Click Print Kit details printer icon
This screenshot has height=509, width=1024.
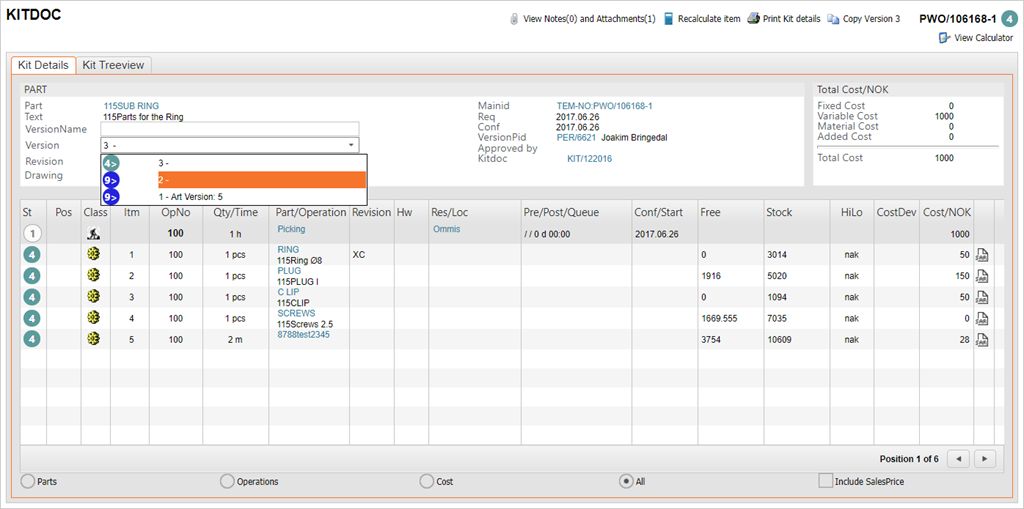point(753,19)
